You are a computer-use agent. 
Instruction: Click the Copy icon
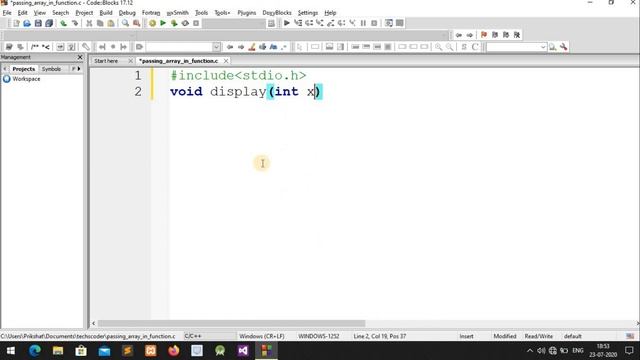100,23
